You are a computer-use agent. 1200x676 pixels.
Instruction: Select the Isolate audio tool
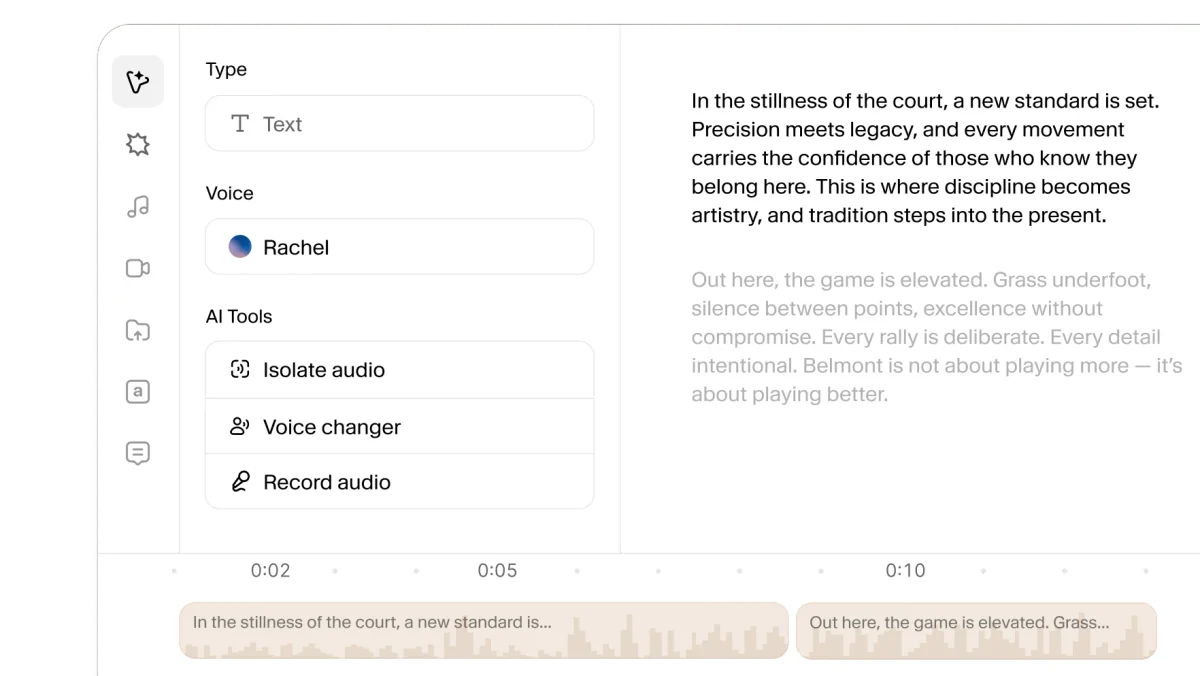point(323,369)
